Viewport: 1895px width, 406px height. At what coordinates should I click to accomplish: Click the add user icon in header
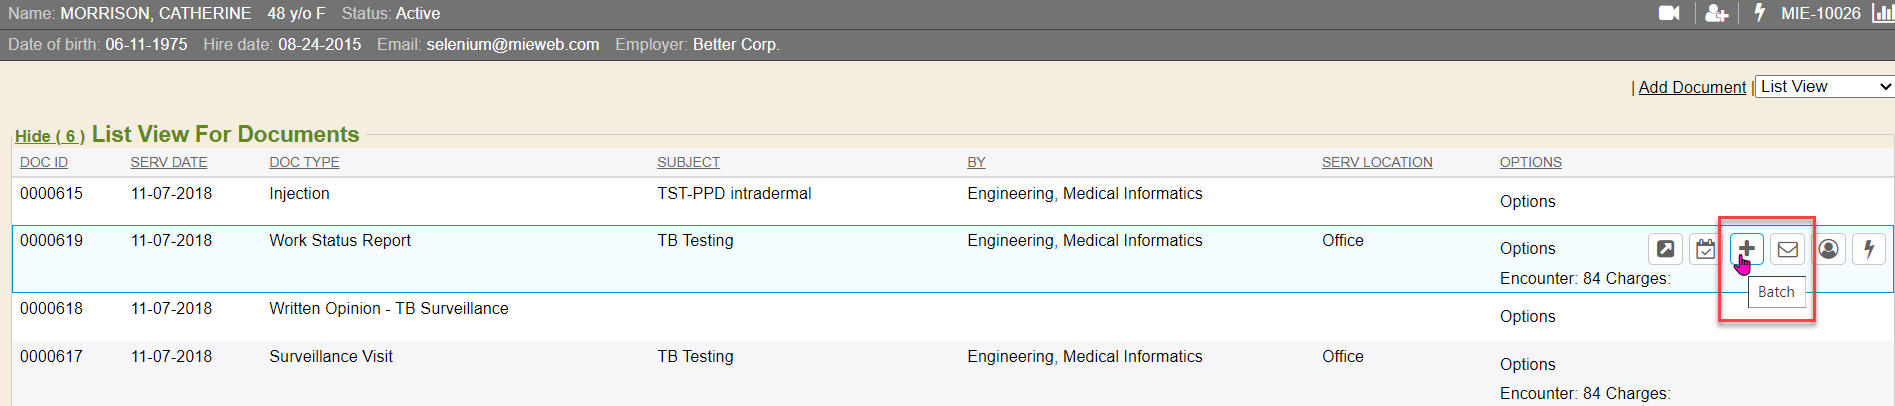point(1717,13)
